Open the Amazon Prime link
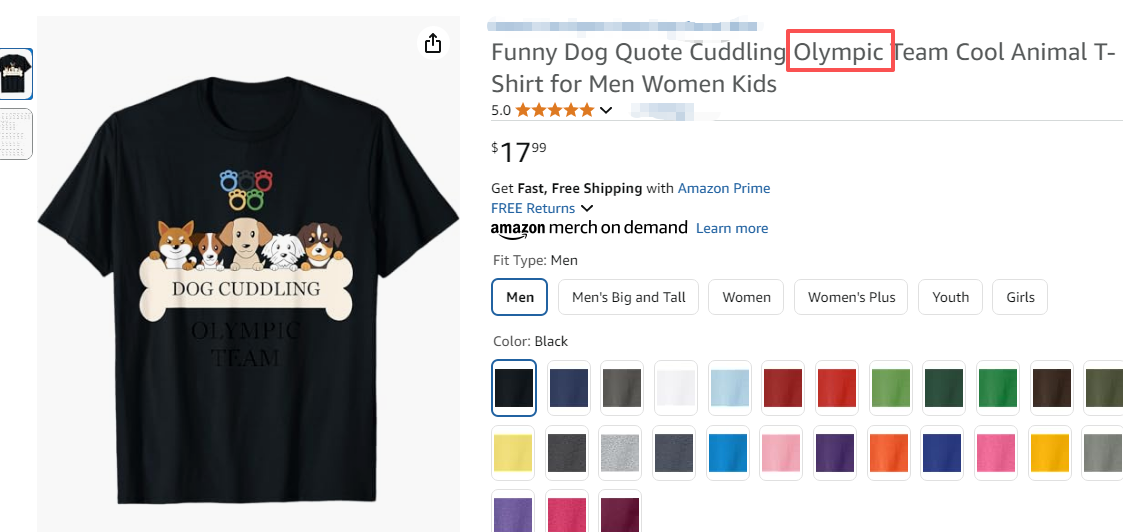 pyautogui.click(x=724, y=188)
